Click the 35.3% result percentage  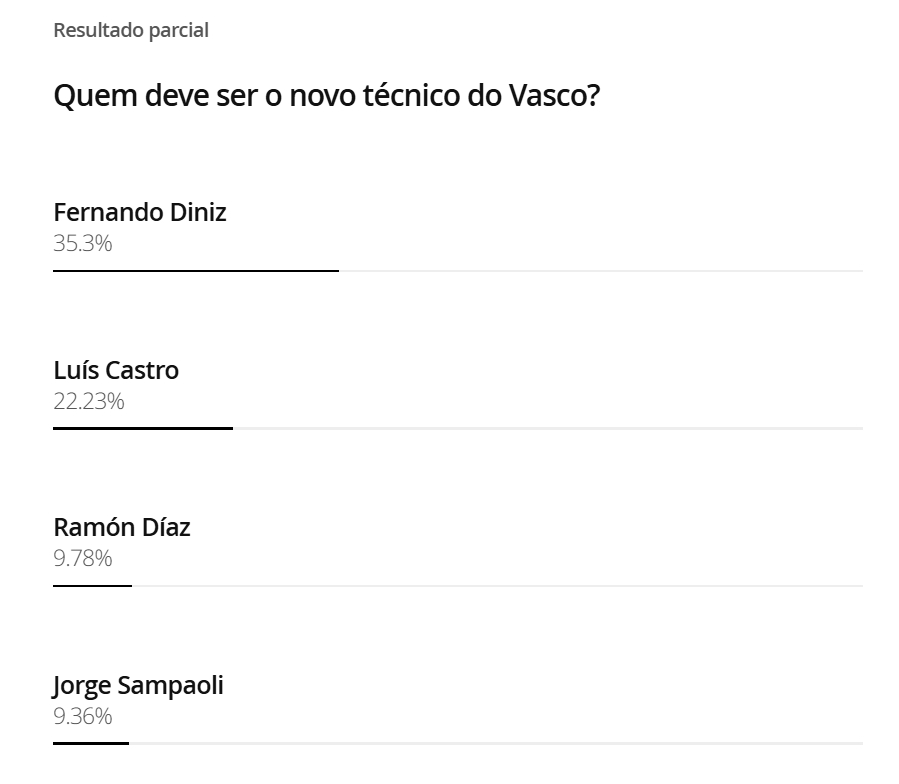click(x=83, y=243)
